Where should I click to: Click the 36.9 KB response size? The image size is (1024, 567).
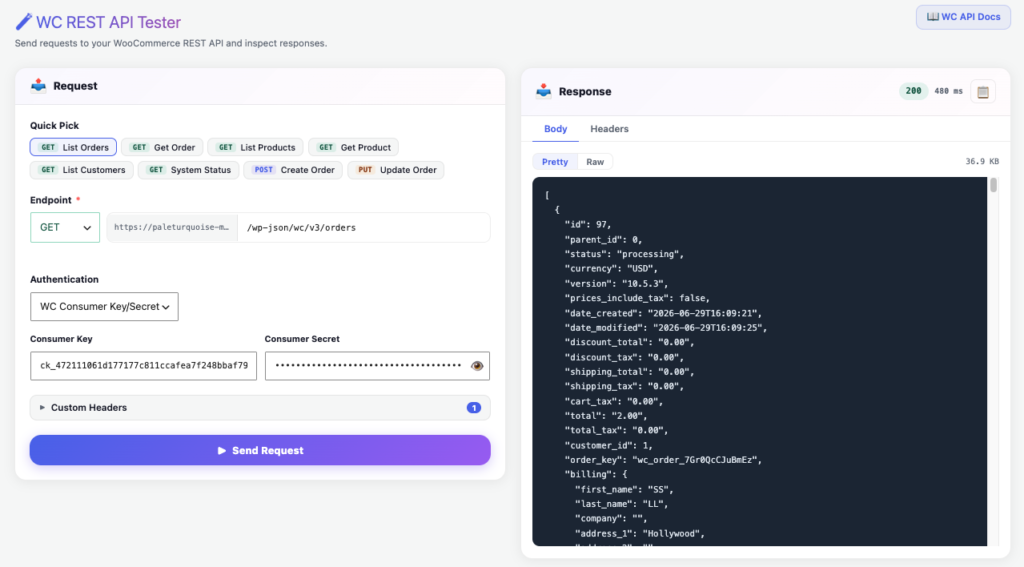982,161
